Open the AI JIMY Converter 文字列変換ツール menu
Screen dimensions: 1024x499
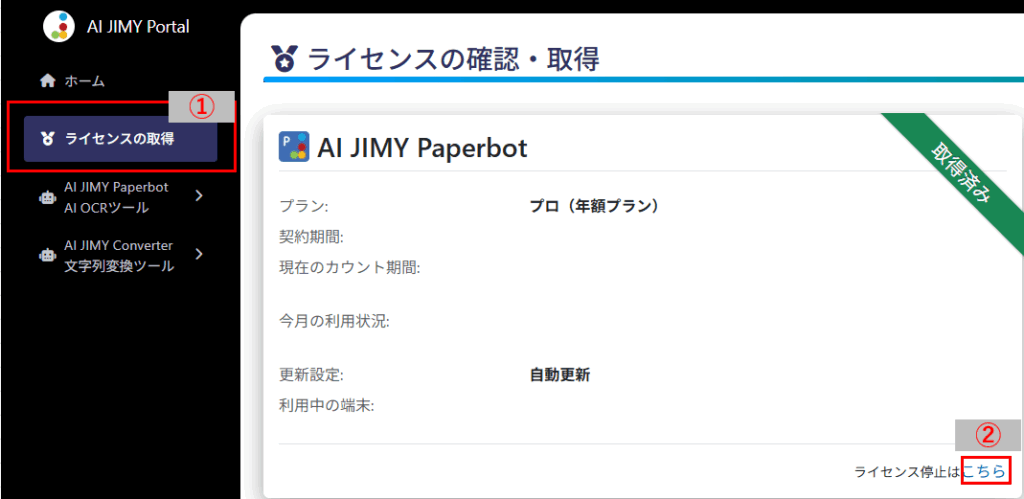118,255
